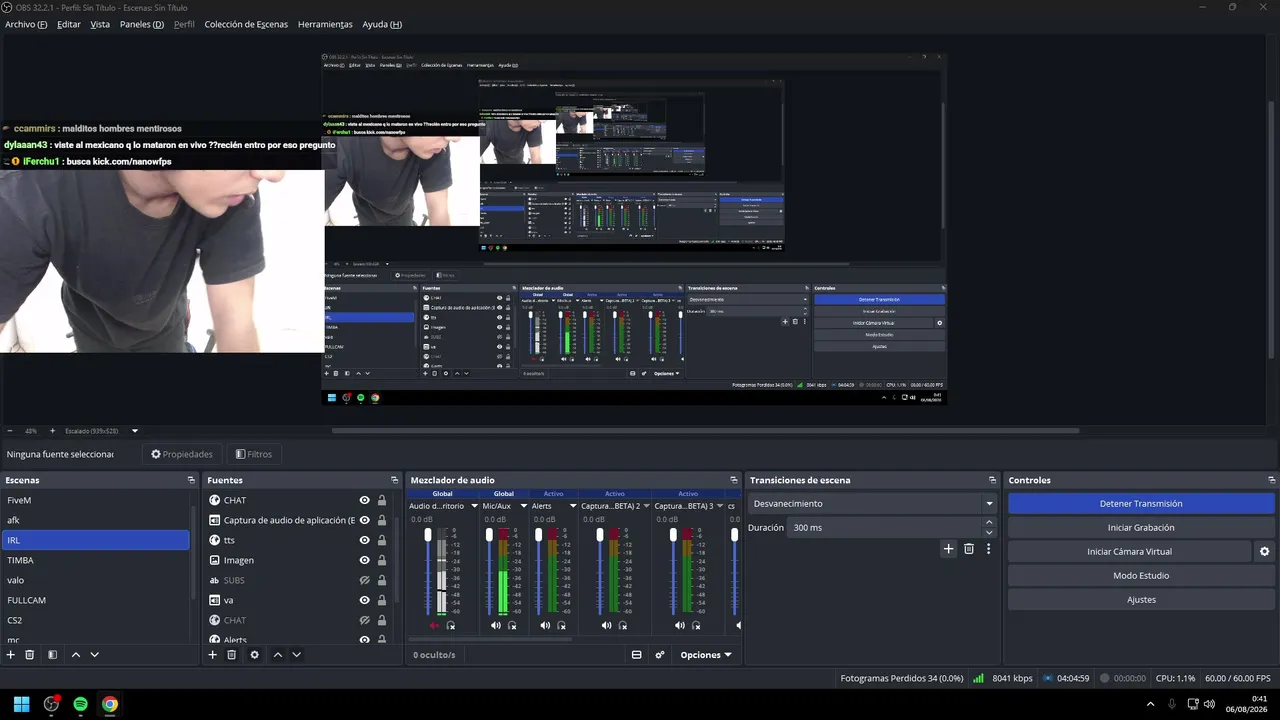Open the Archivo menu
Image resolution: width=1280 pixels, height=720 pixels.
(x=26, y=24)
